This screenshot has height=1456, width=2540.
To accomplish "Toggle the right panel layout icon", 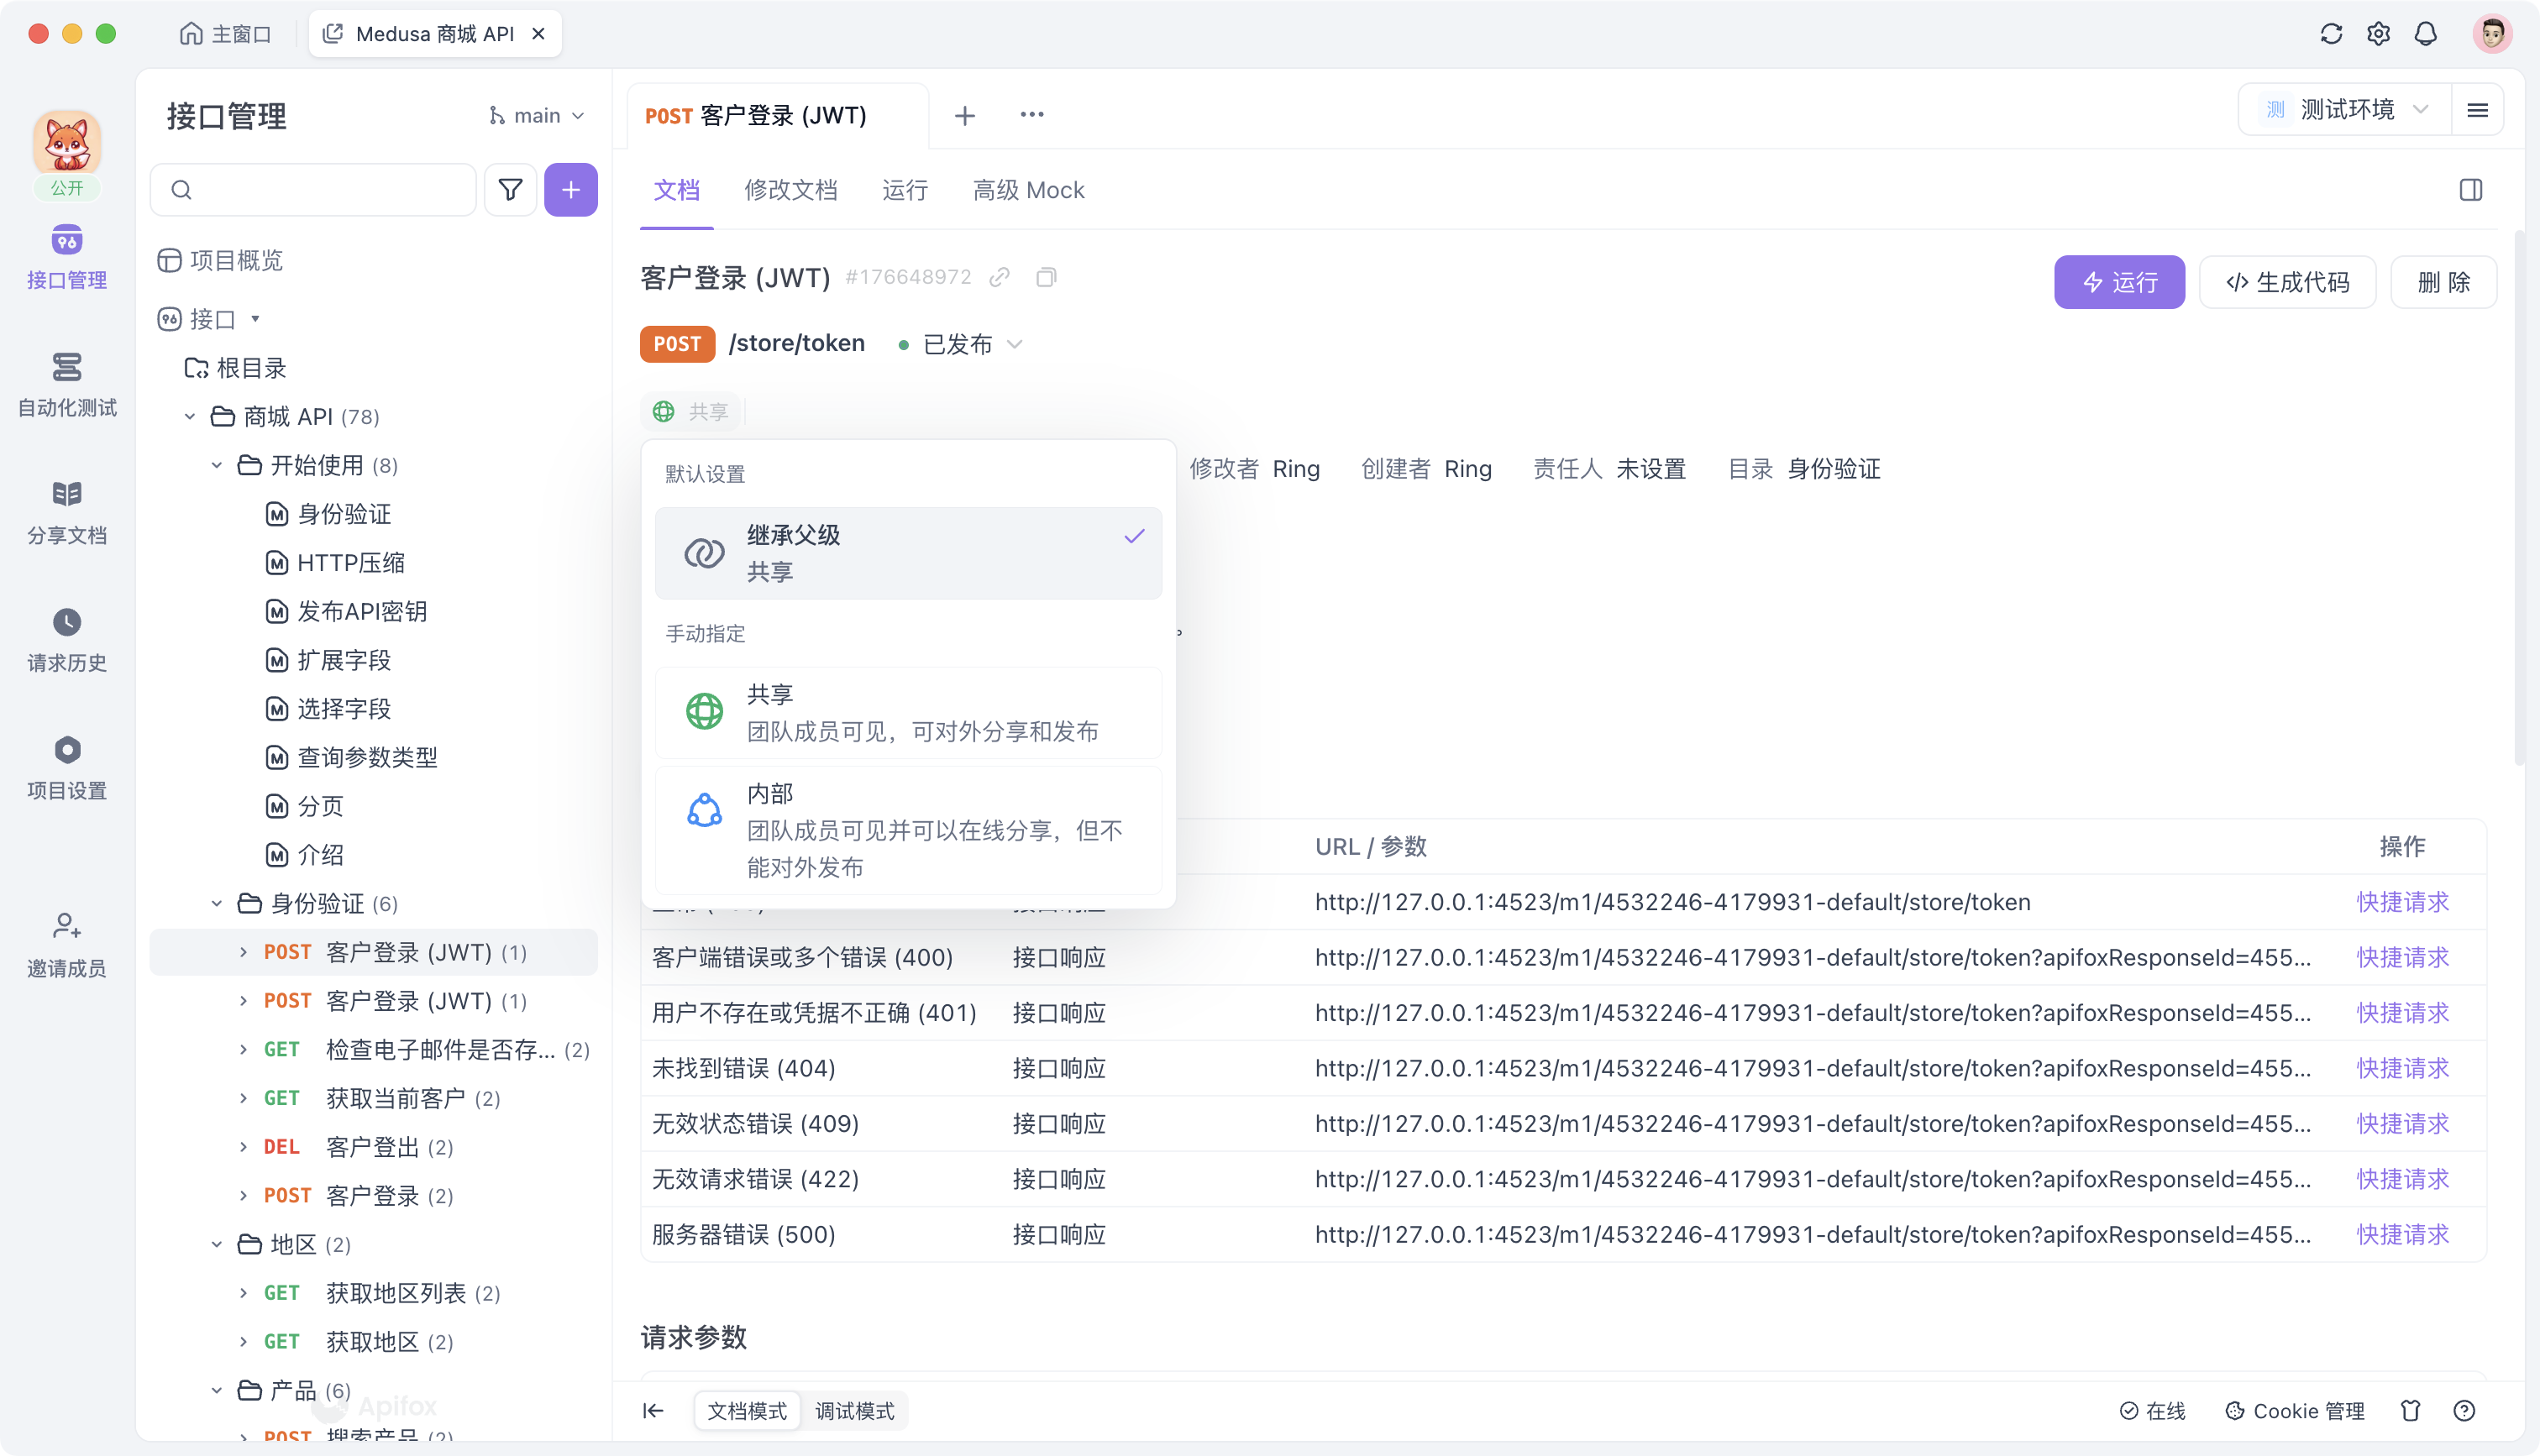I will pyautogui.click(x=2473, y=189).
